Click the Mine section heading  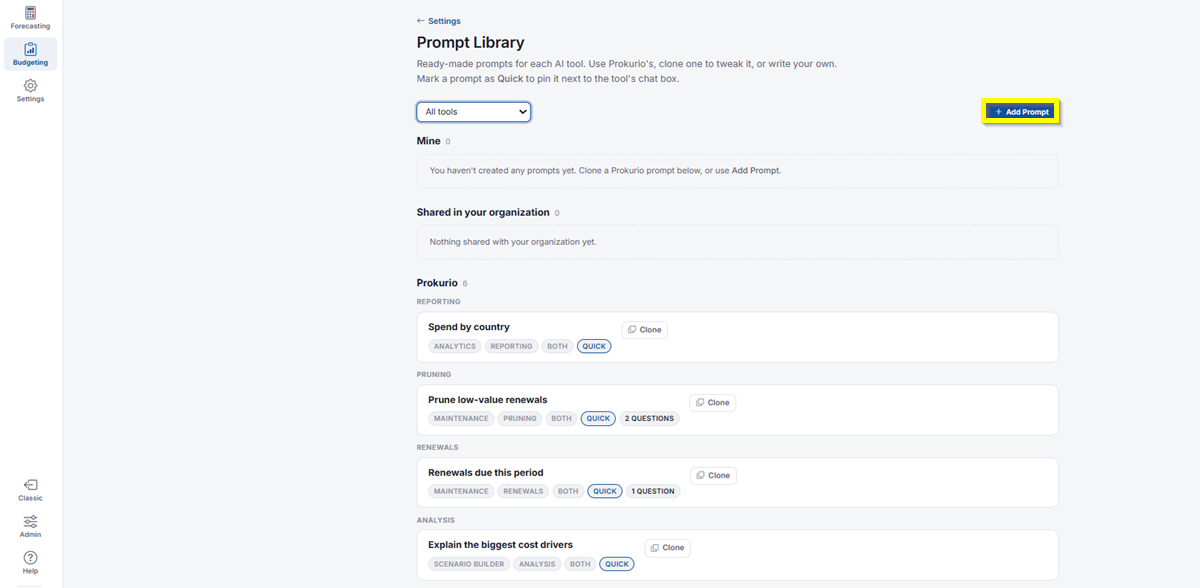(429, 141)
